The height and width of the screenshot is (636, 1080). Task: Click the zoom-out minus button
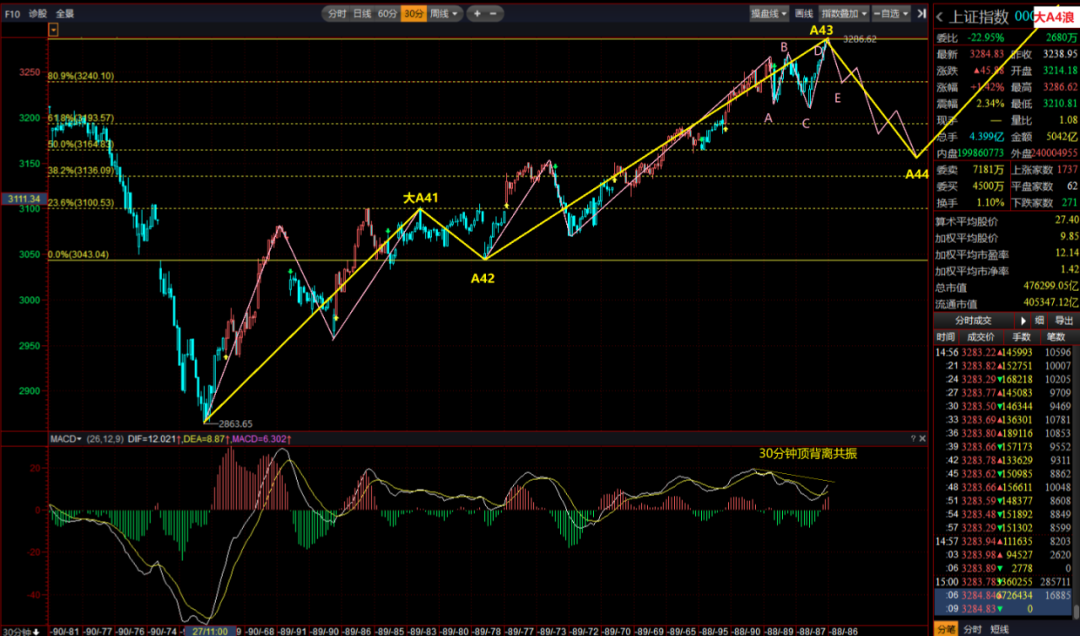[492, 14]
